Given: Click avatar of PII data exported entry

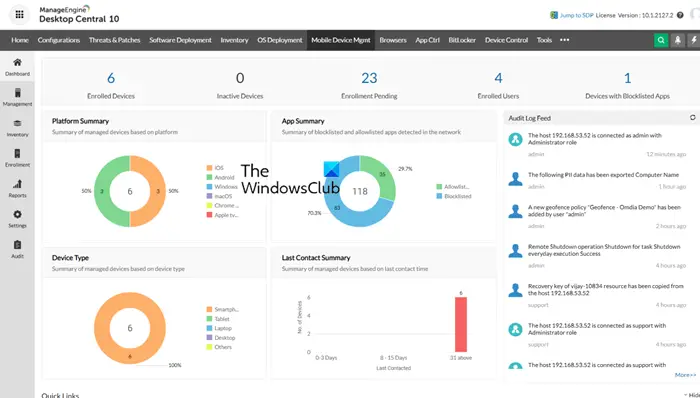Looking at the screenshot, I should pos(515,178).
